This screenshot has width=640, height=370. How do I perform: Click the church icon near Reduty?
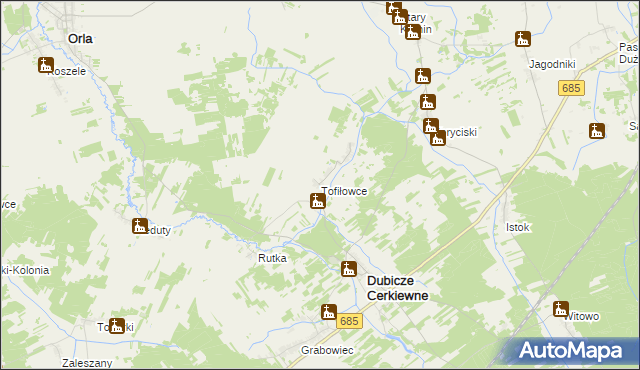click(140, 226)
